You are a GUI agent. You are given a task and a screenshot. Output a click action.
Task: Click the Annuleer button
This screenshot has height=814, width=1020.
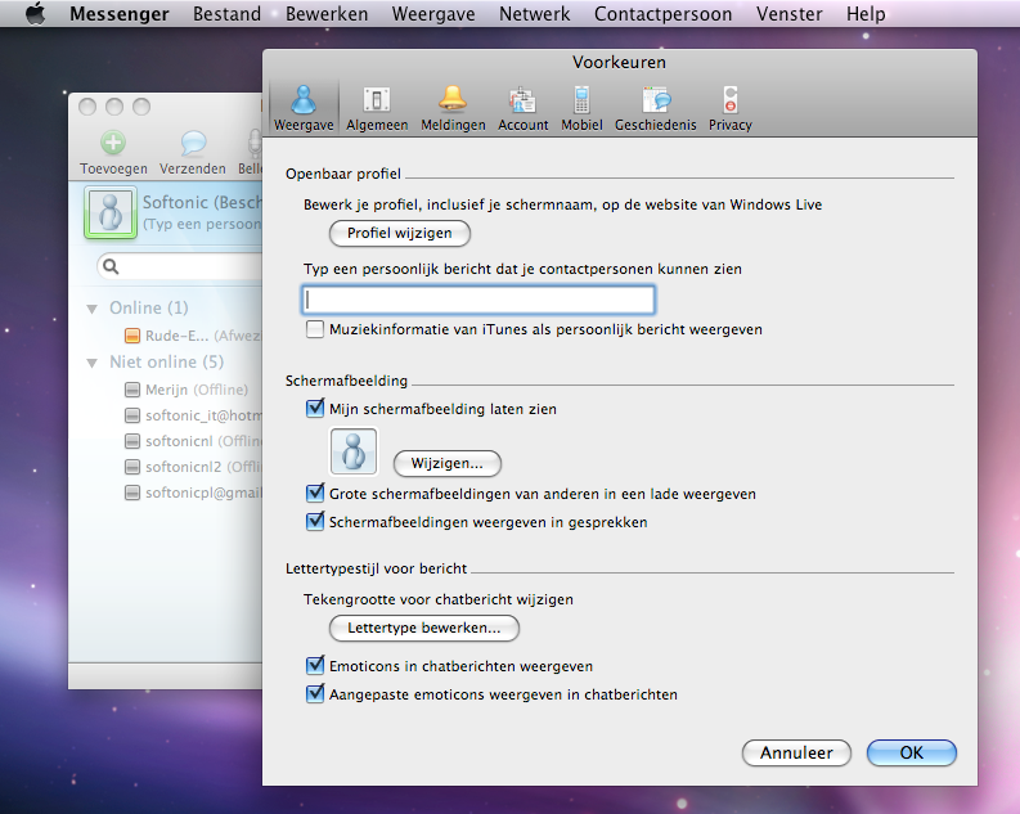(796, 753)
